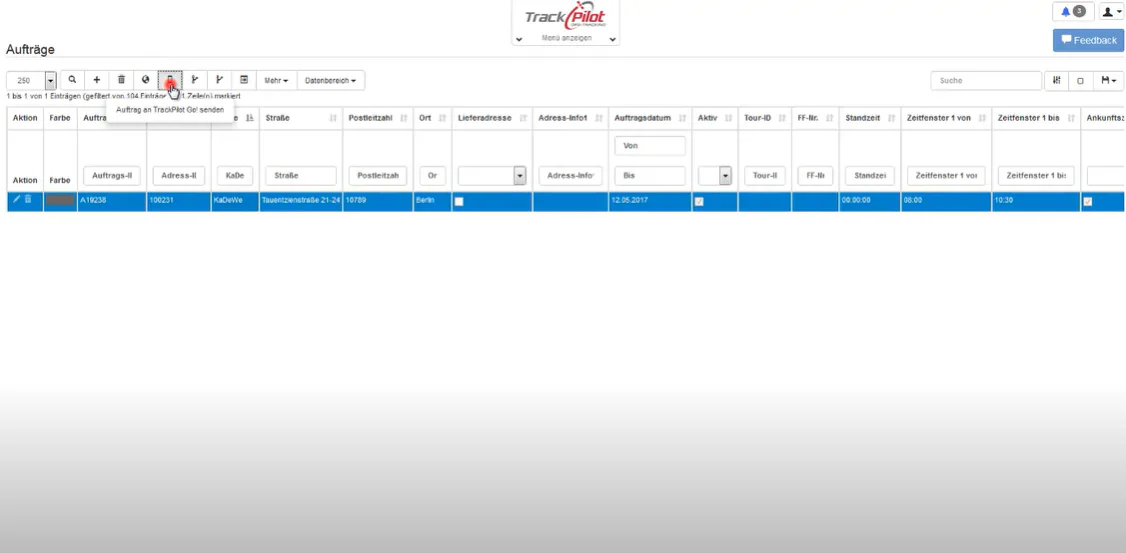Open the save disk dropdown
Viewport: 1126px width, 553px height.
[1108, 80]
